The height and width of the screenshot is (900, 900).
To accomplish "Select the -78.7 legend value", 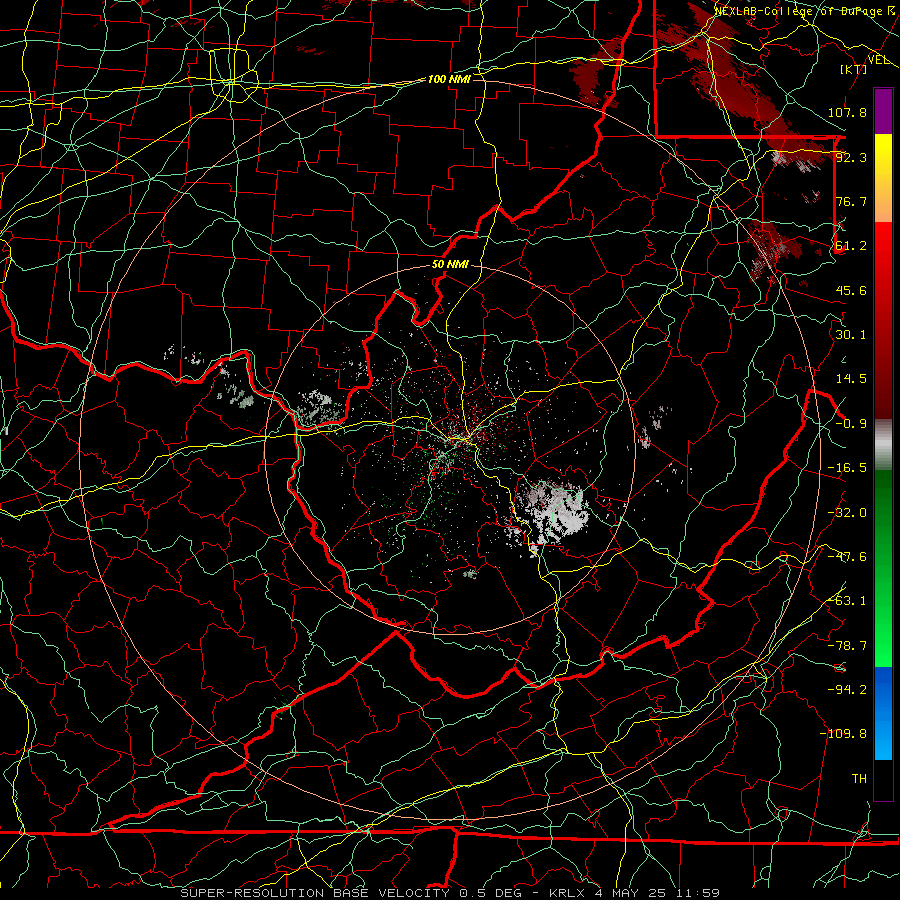I will (x=847, y=646).
